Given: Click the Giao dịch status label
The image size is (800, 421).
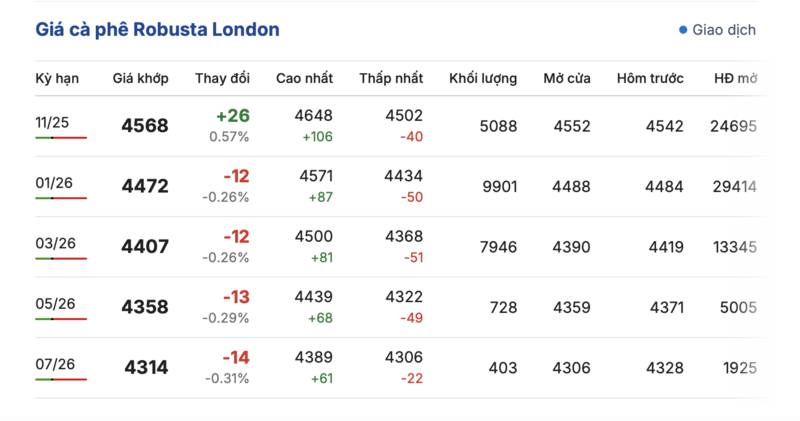Looking at the screenshot, I should [x=724, y=30].
